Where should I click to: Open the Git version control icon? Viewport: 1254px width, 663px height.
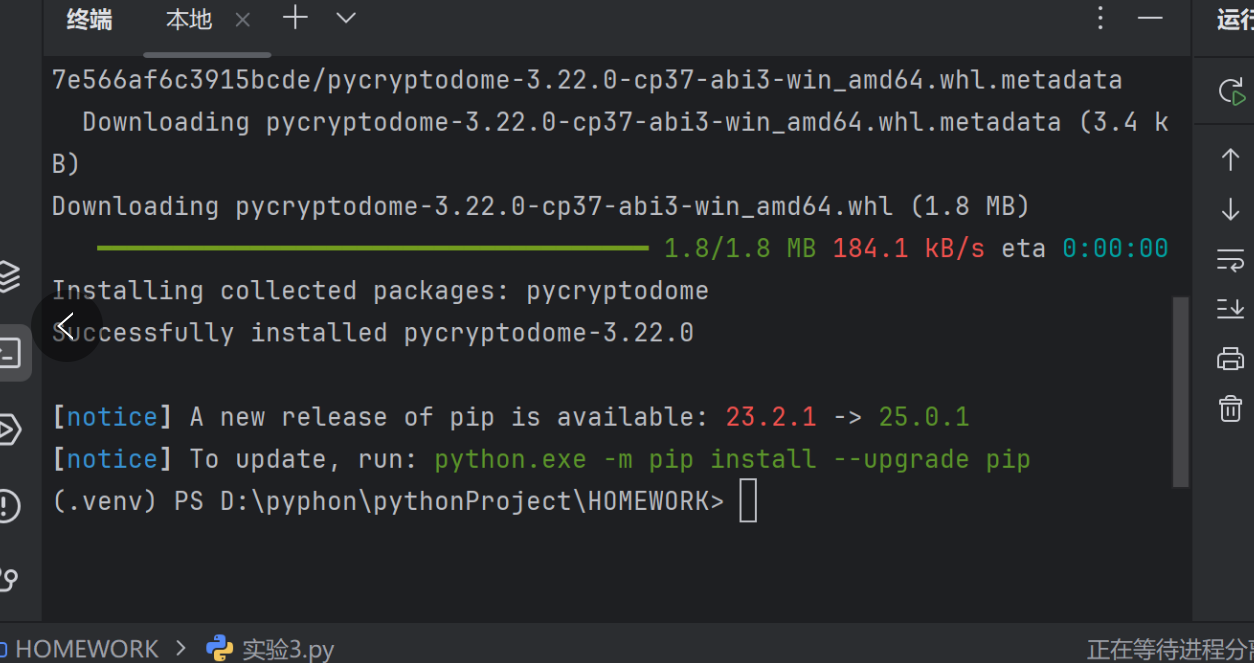click(x=9, y=579)
